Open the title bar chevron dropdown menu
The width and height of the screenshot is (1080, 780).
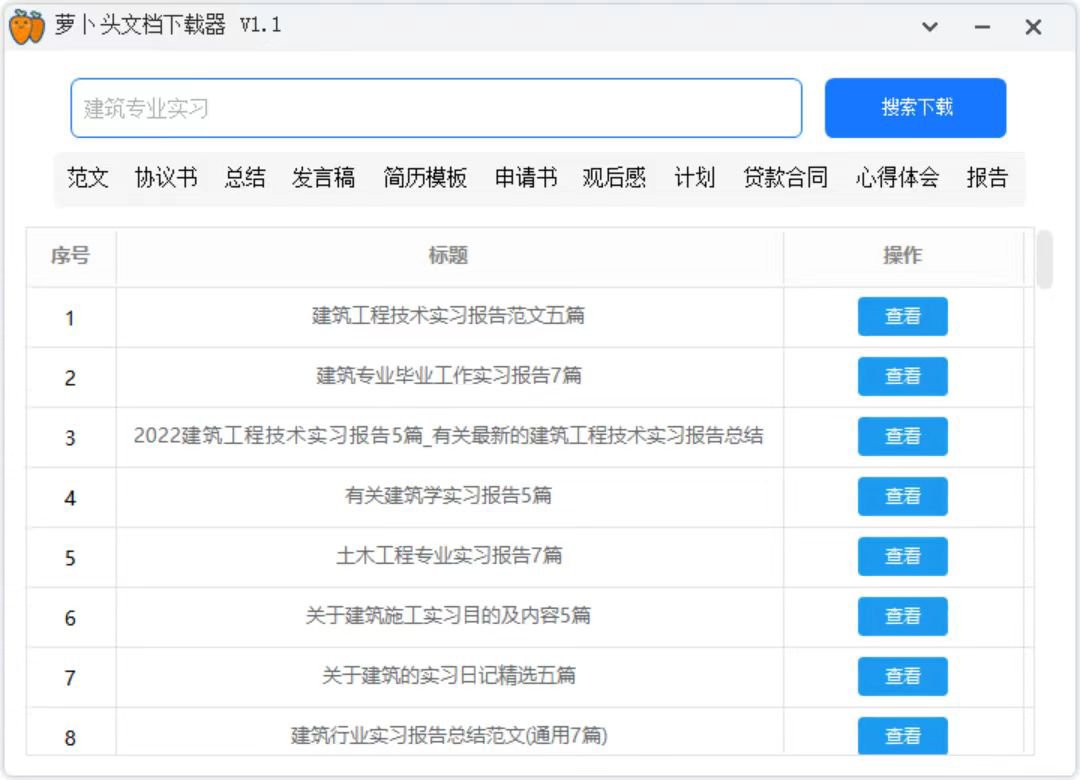coord(930,27)
